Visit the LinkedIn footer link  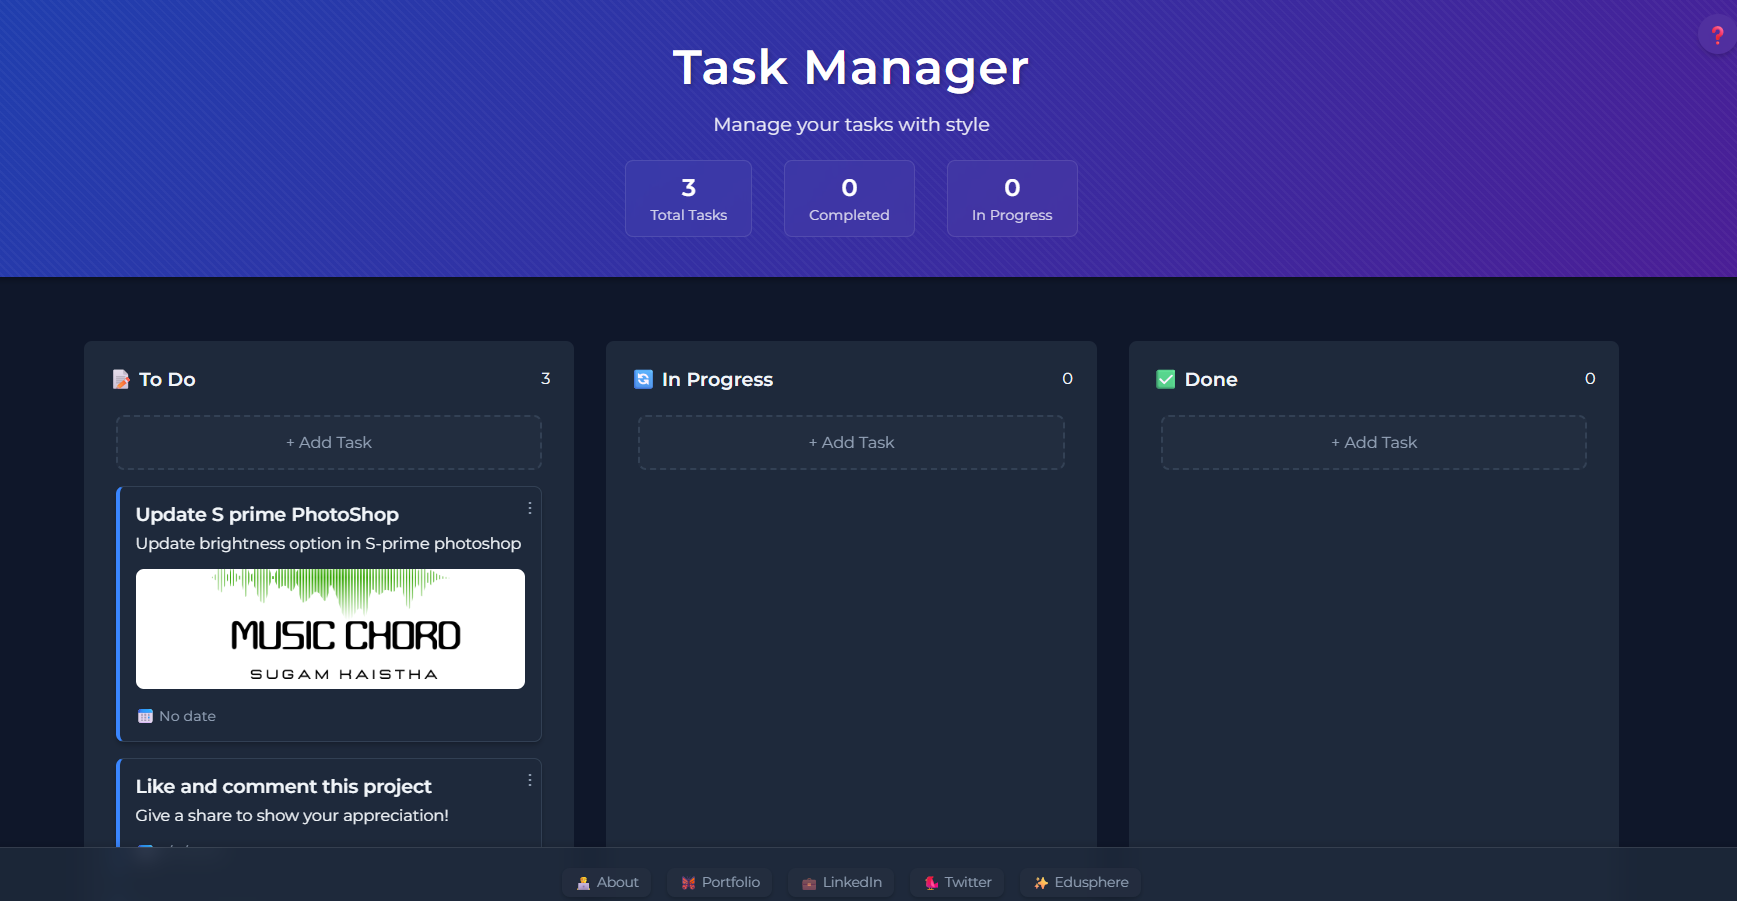coord(841,882)
